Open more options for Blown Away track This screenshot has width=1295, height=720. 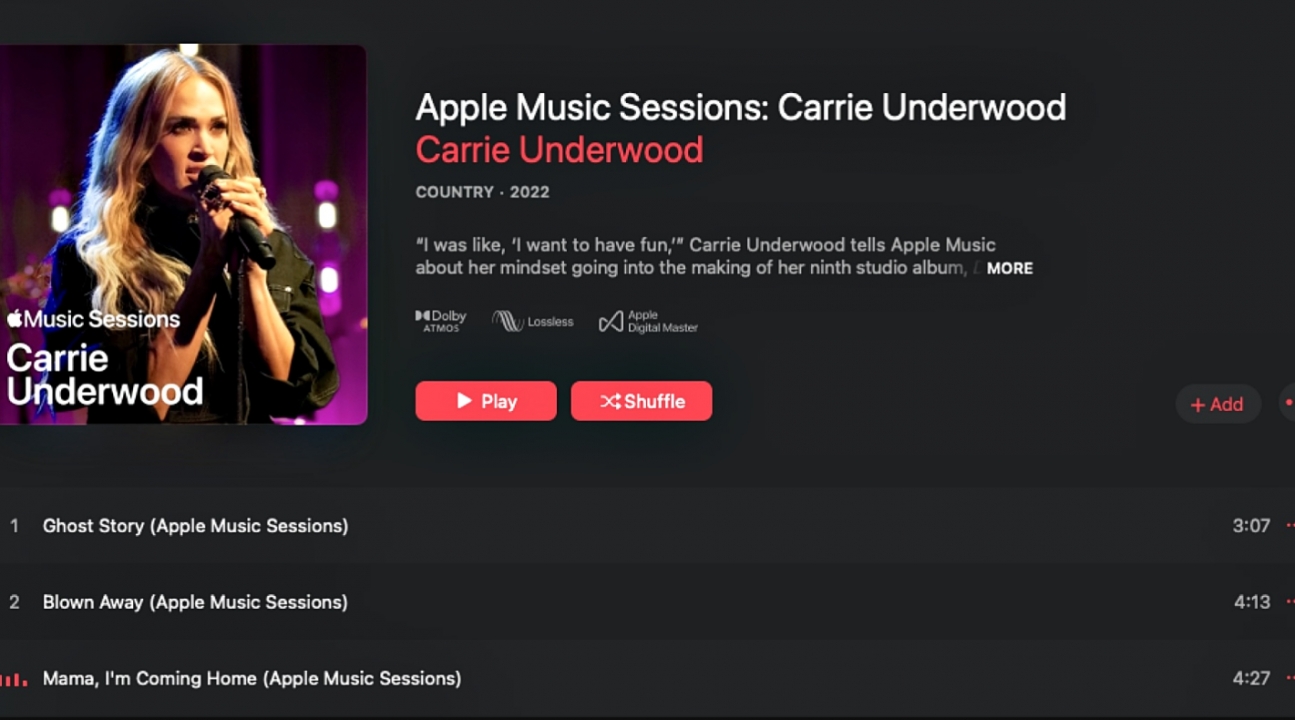pos(1290,602)
